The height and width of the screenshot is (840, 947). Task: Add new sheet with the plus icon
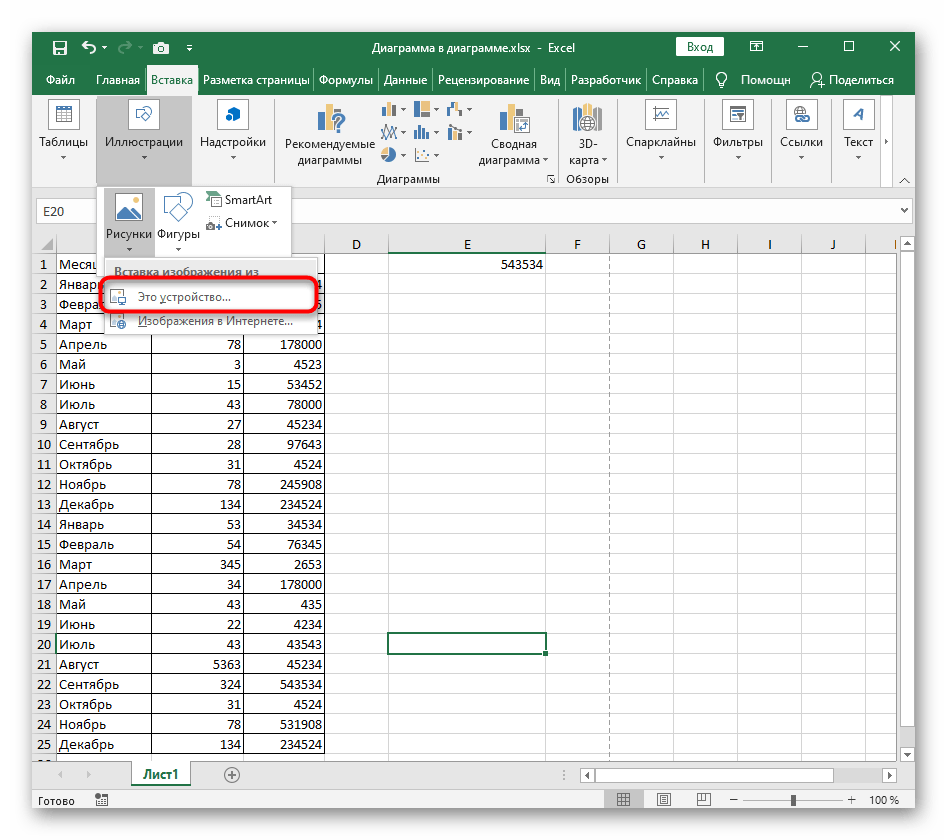click(x=232, y=774)
